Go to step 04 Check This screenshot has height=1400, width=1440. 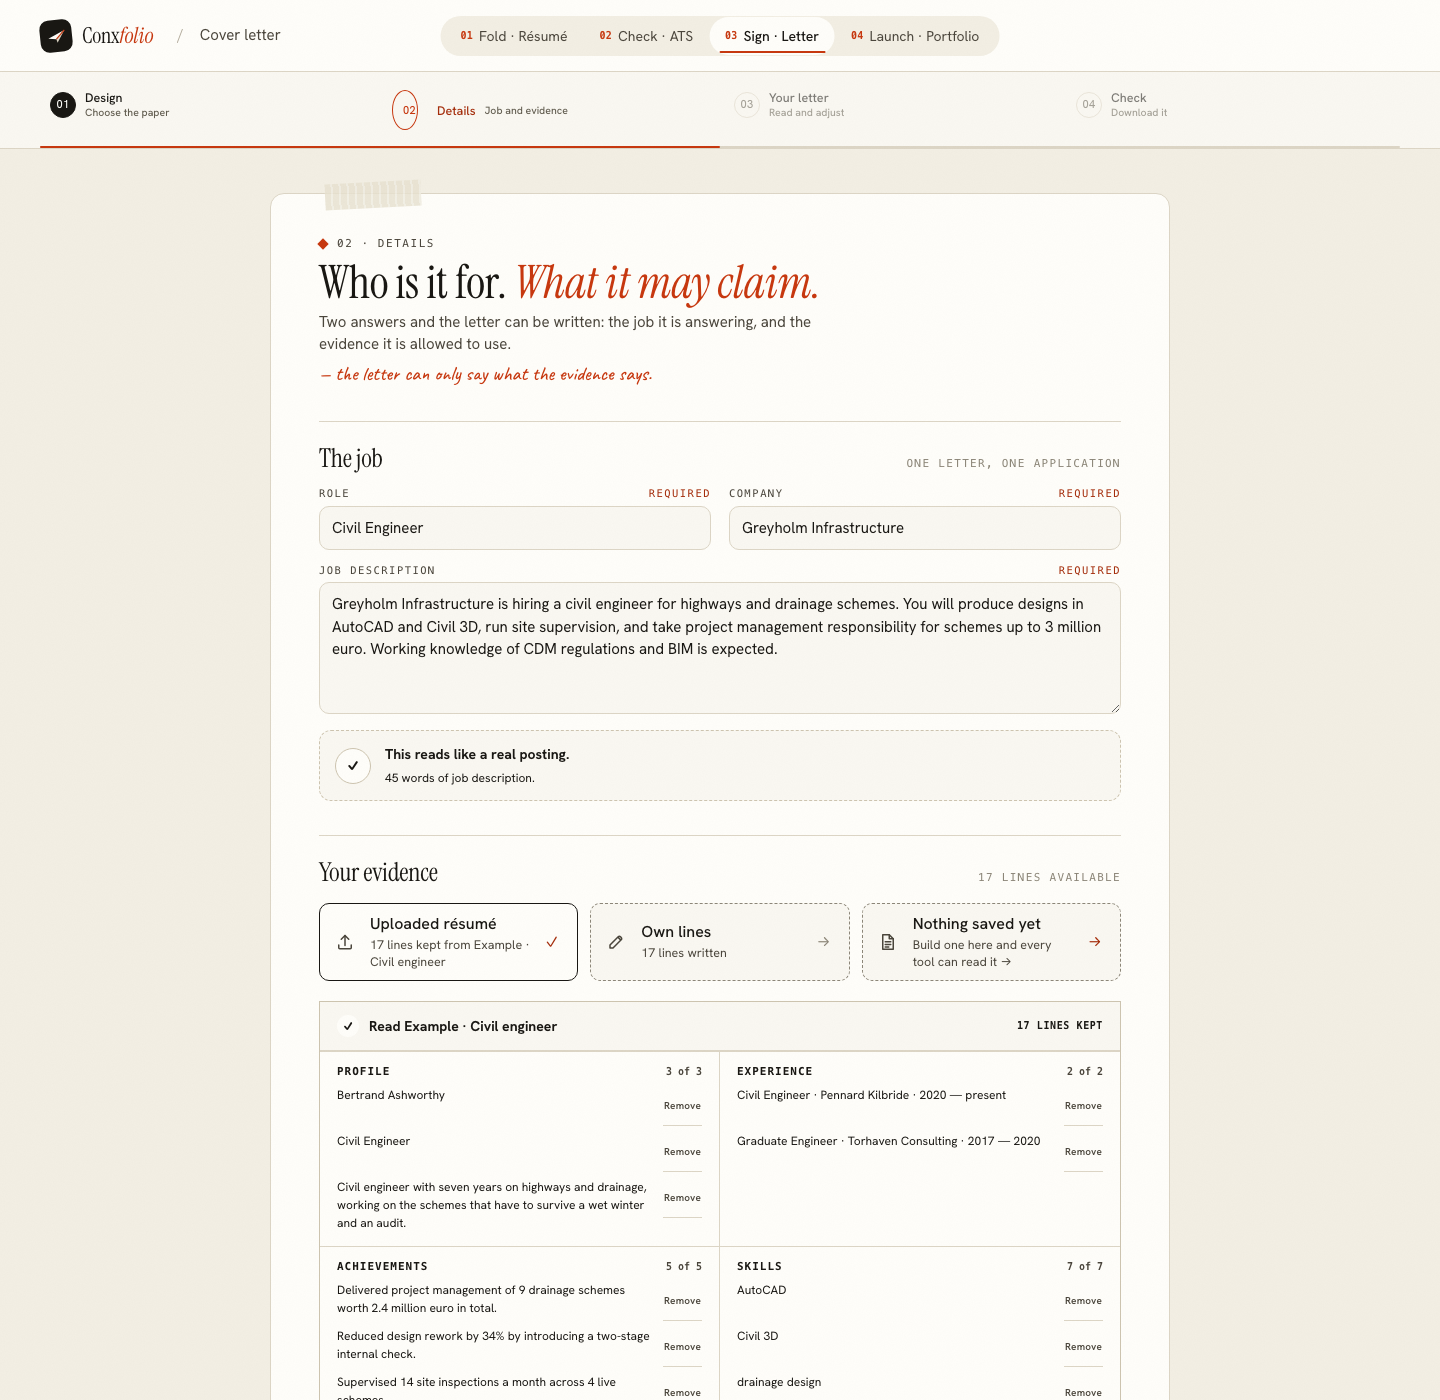point(1122,105)
